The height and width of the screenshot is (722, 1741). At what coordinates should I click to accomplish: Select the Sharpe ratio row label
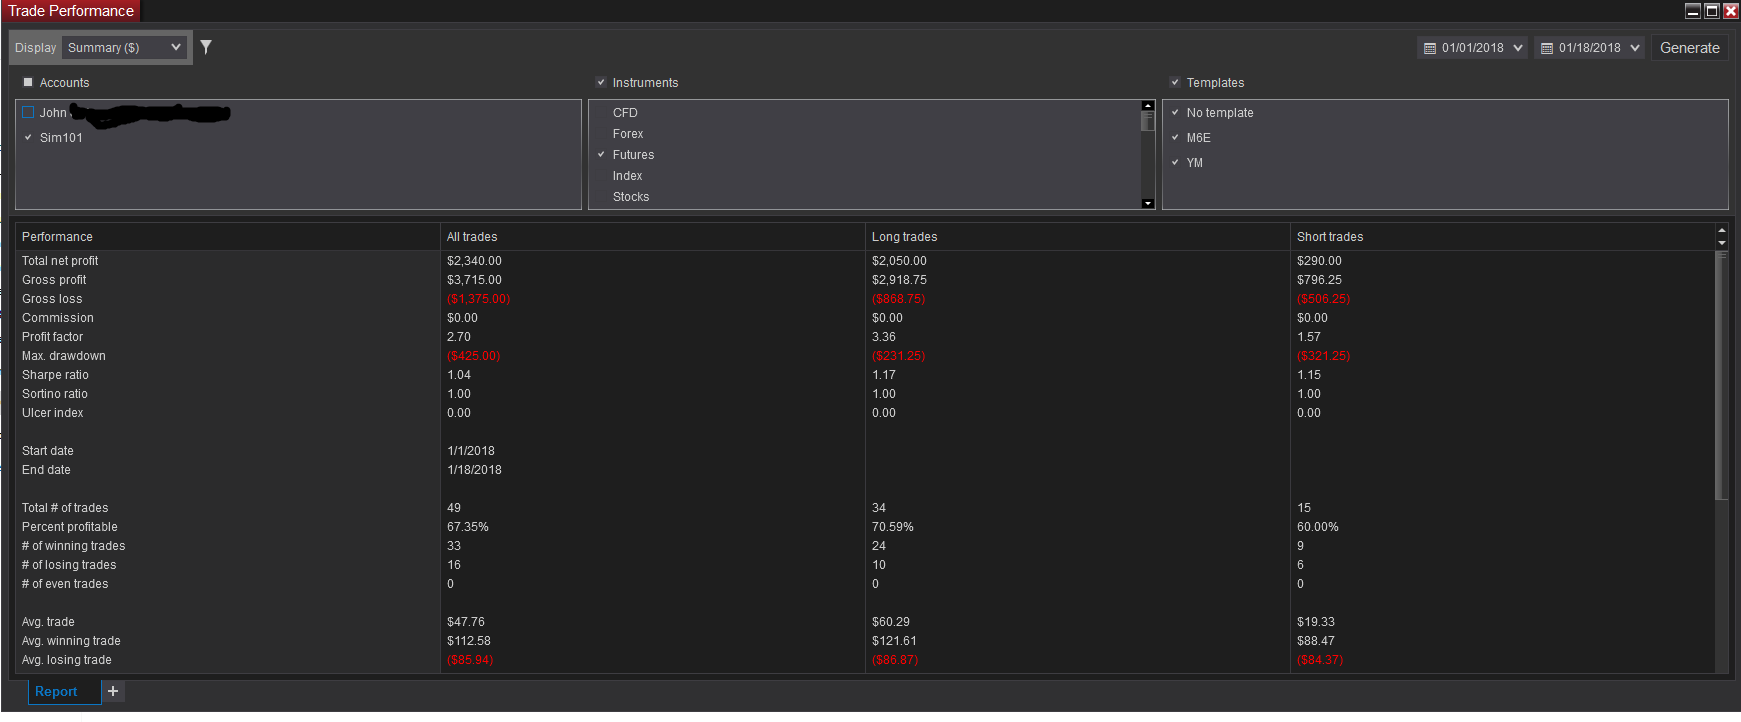tap(55, 375)
